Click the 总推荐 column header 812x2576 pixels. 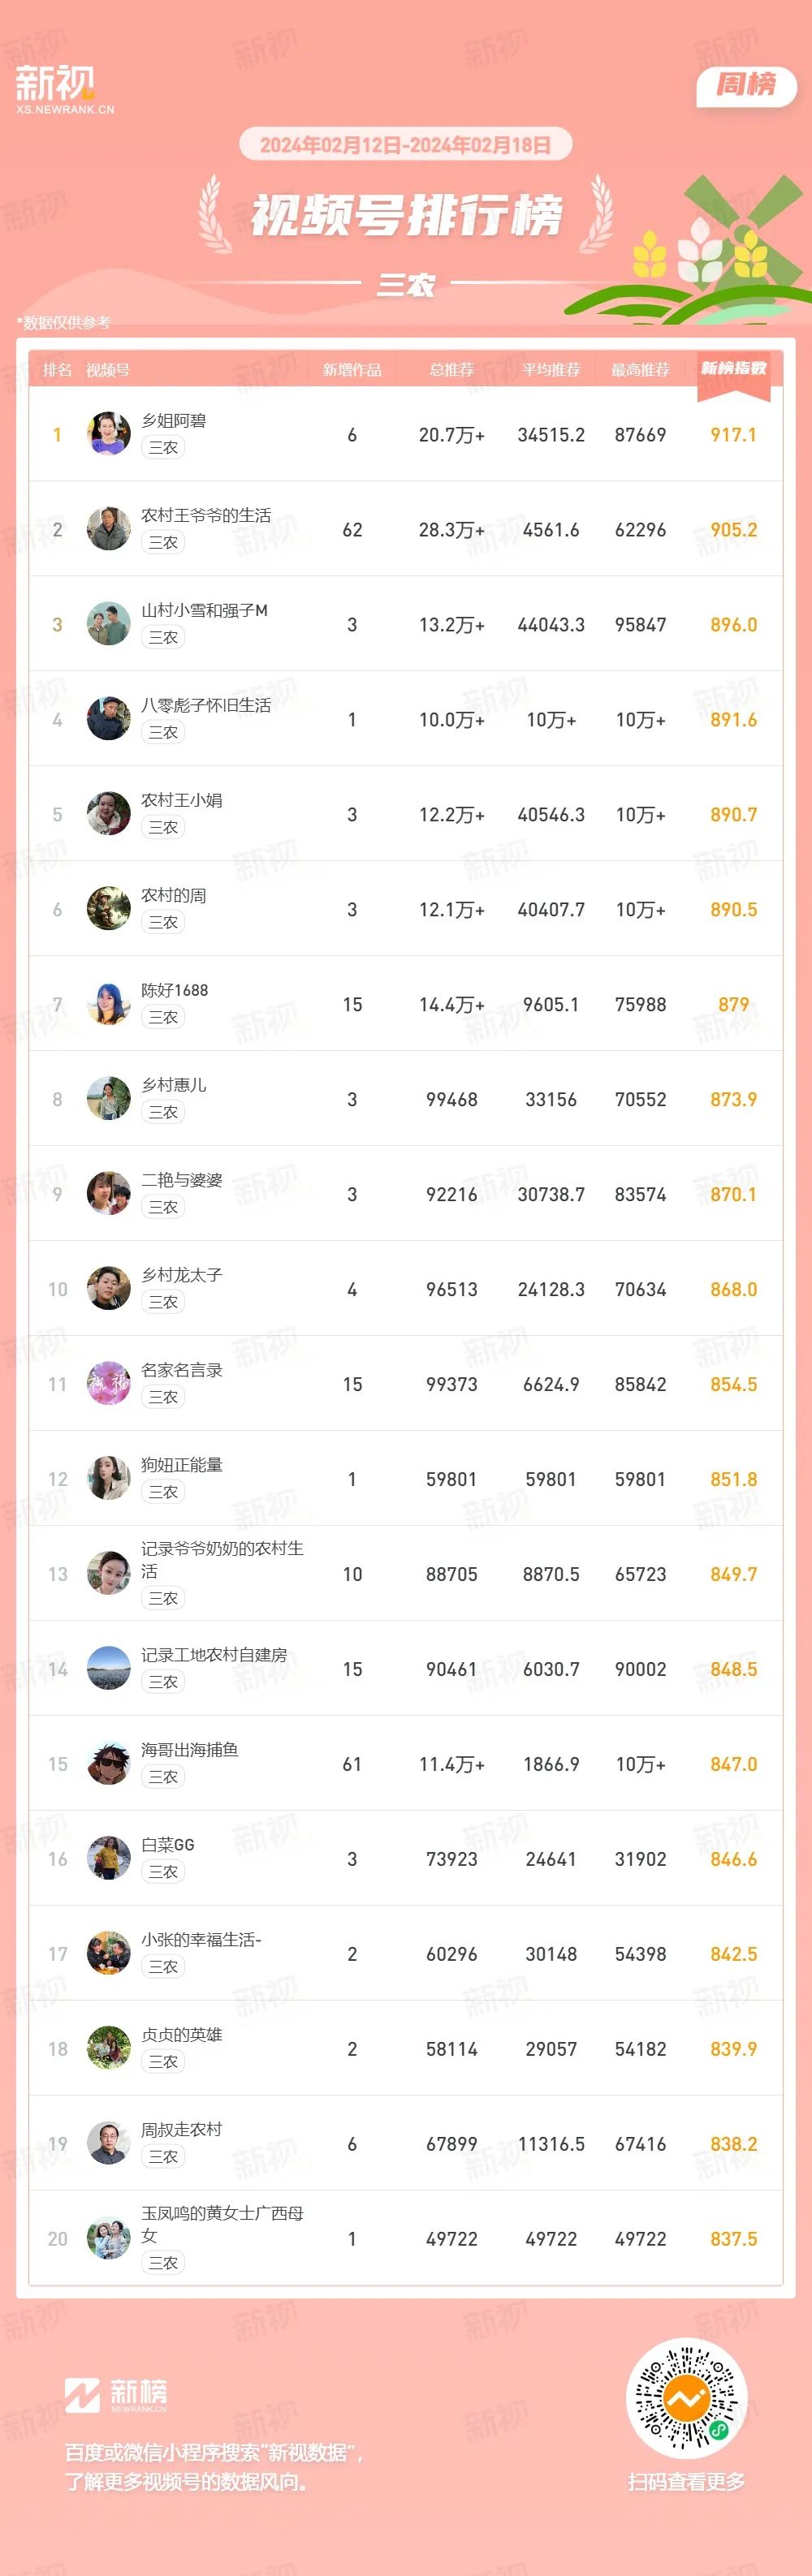coord(451,370)
